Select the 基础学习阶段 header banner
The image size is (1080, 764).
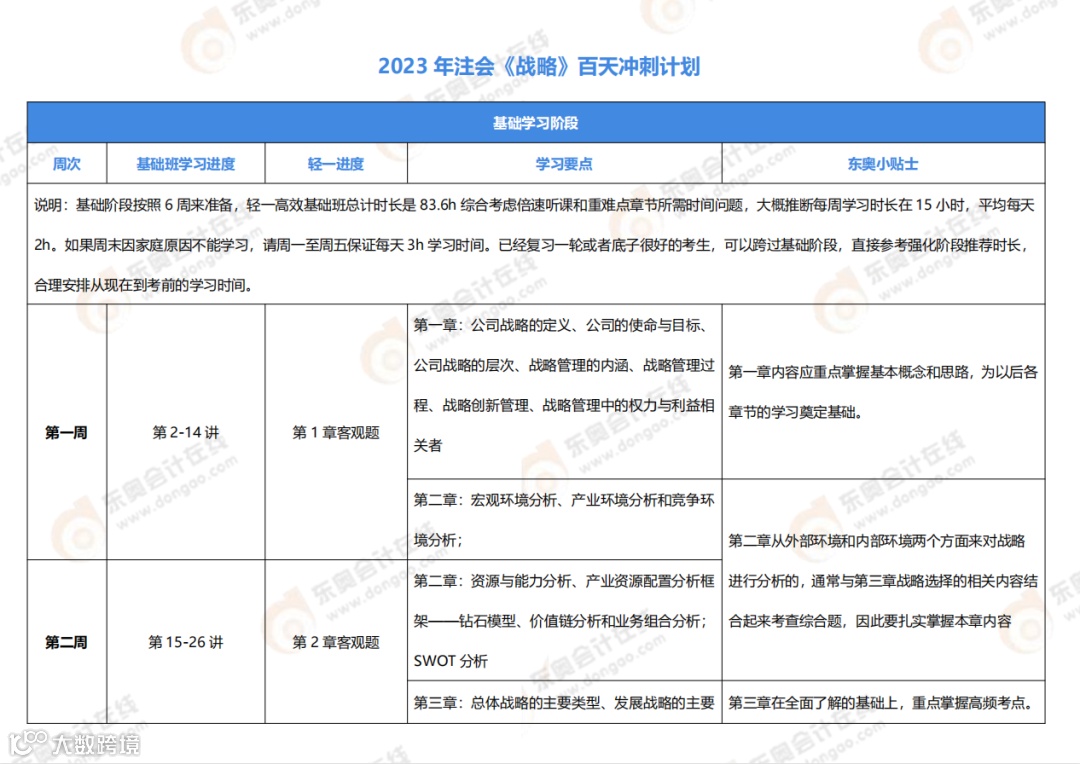coord(536,123)
